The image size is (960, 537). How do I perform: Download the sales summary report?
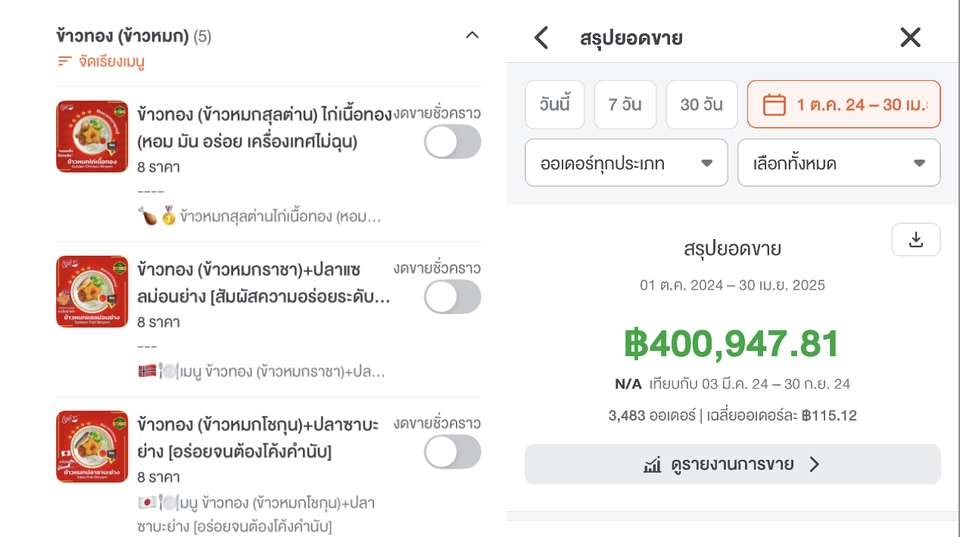916,239
